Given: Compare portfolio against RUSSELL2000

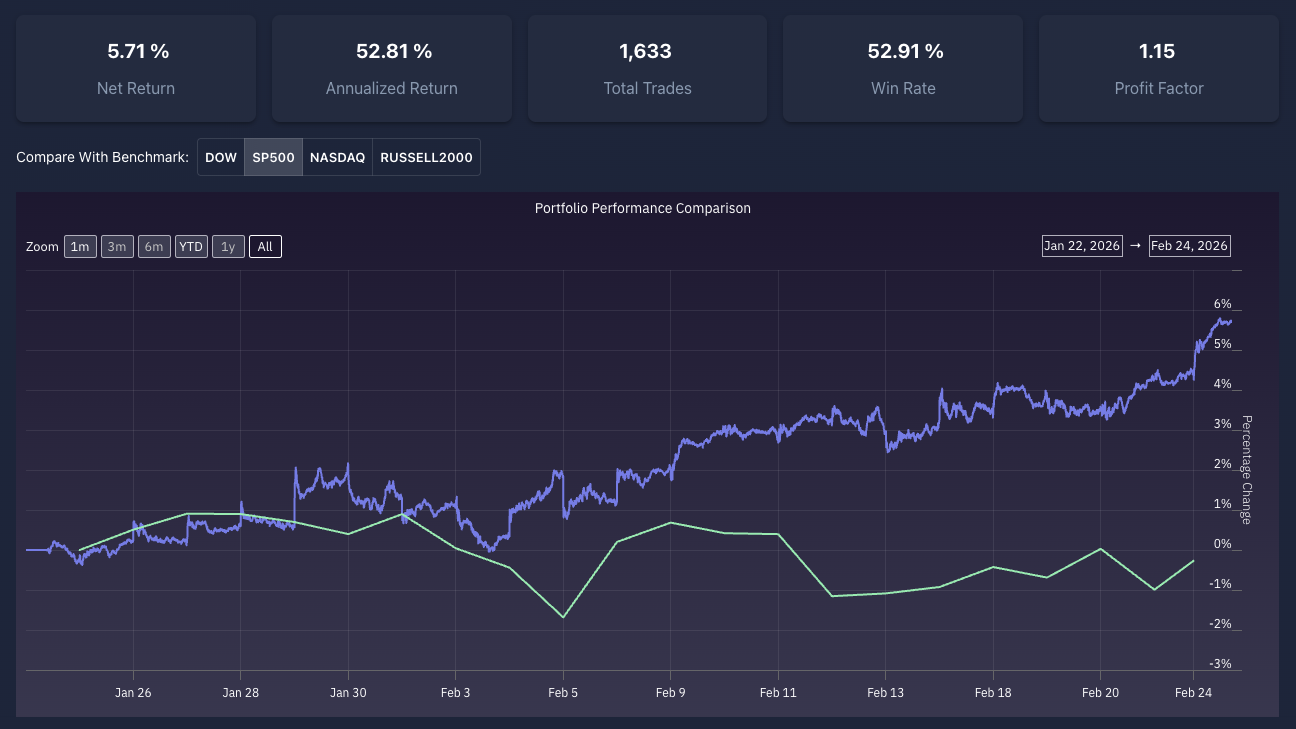Looking at the screenshot, I should pyautogui.click(x=426, y=157).
